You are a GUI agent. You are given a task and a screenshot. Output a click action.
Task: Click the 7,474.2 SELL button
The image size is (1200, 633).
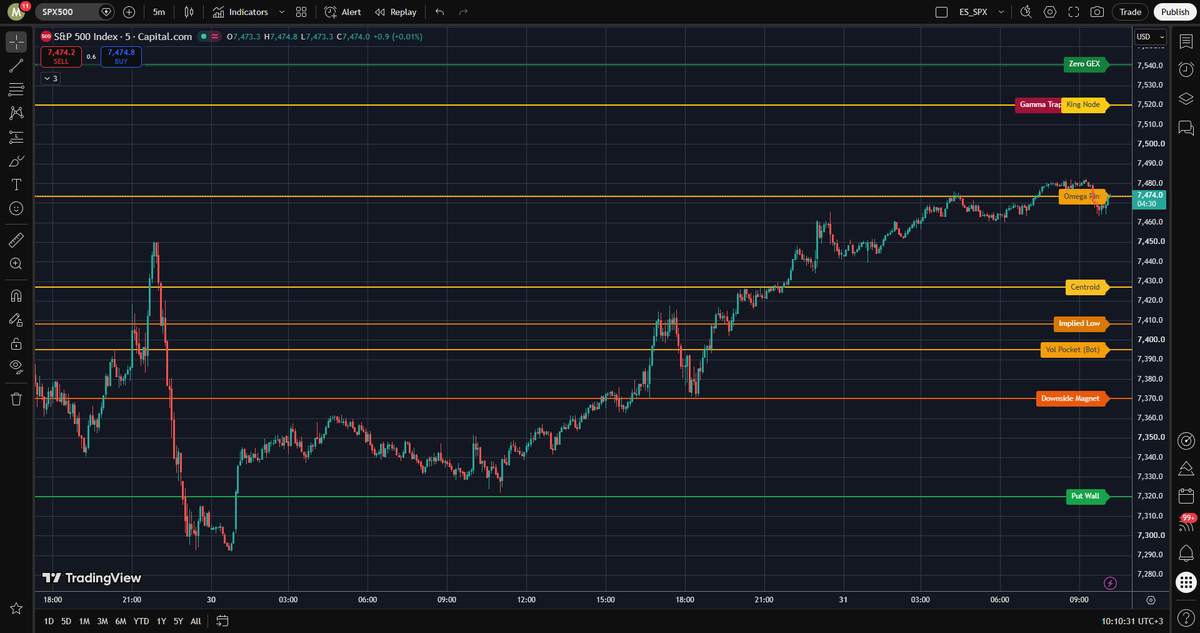(x=61, y=56)
